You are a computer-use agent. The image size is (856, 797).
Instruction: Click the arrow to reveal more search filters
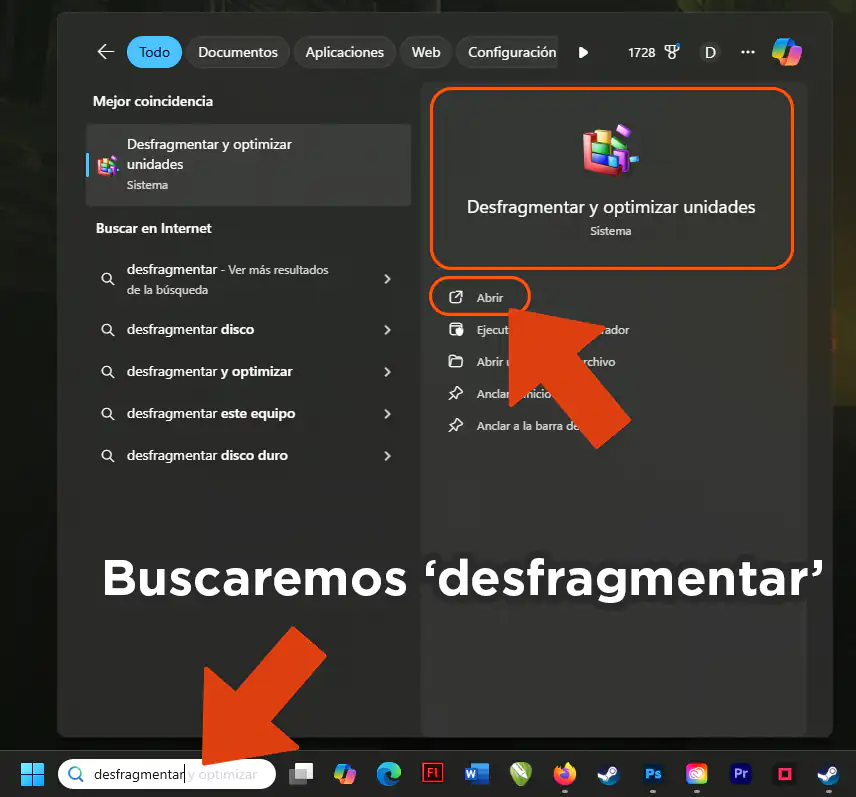click(x=583, y=52)
